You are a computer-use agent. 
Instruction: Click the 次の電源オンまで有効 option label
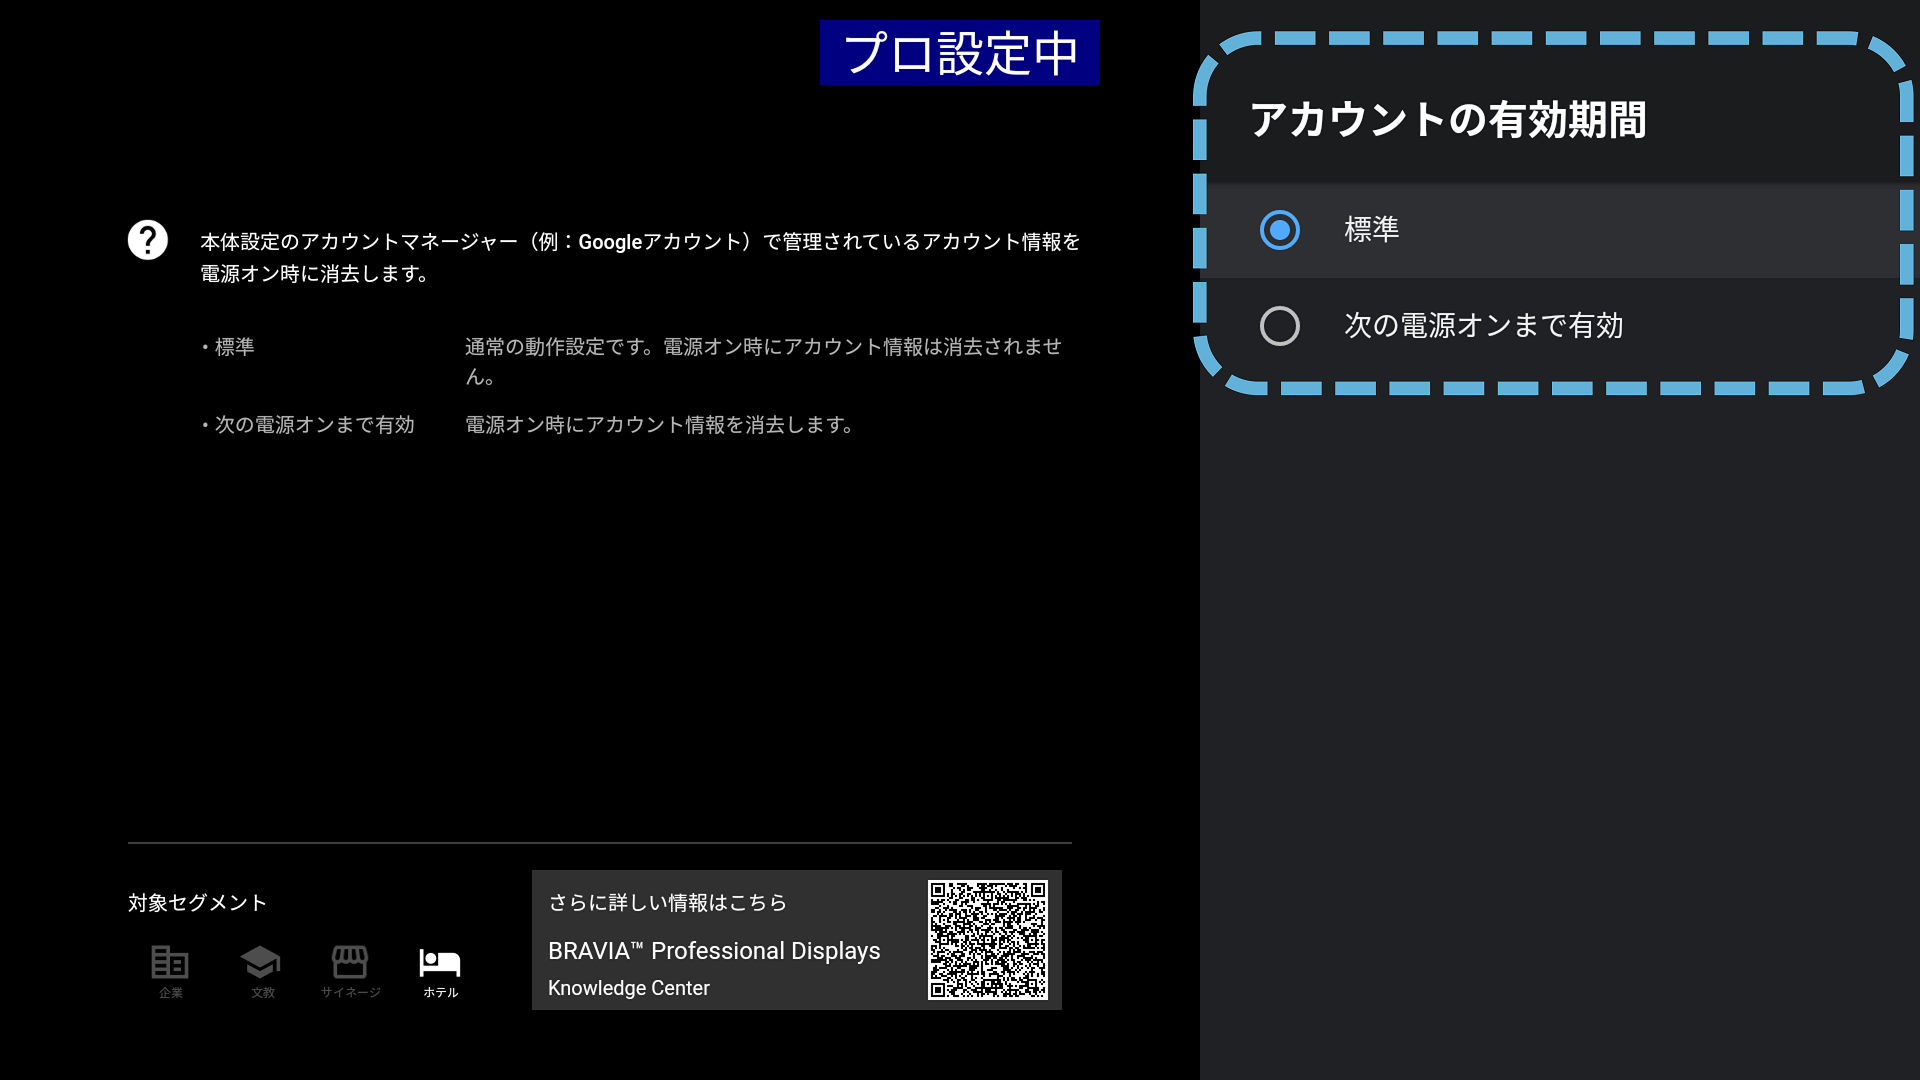click(x=1483, y=326)
